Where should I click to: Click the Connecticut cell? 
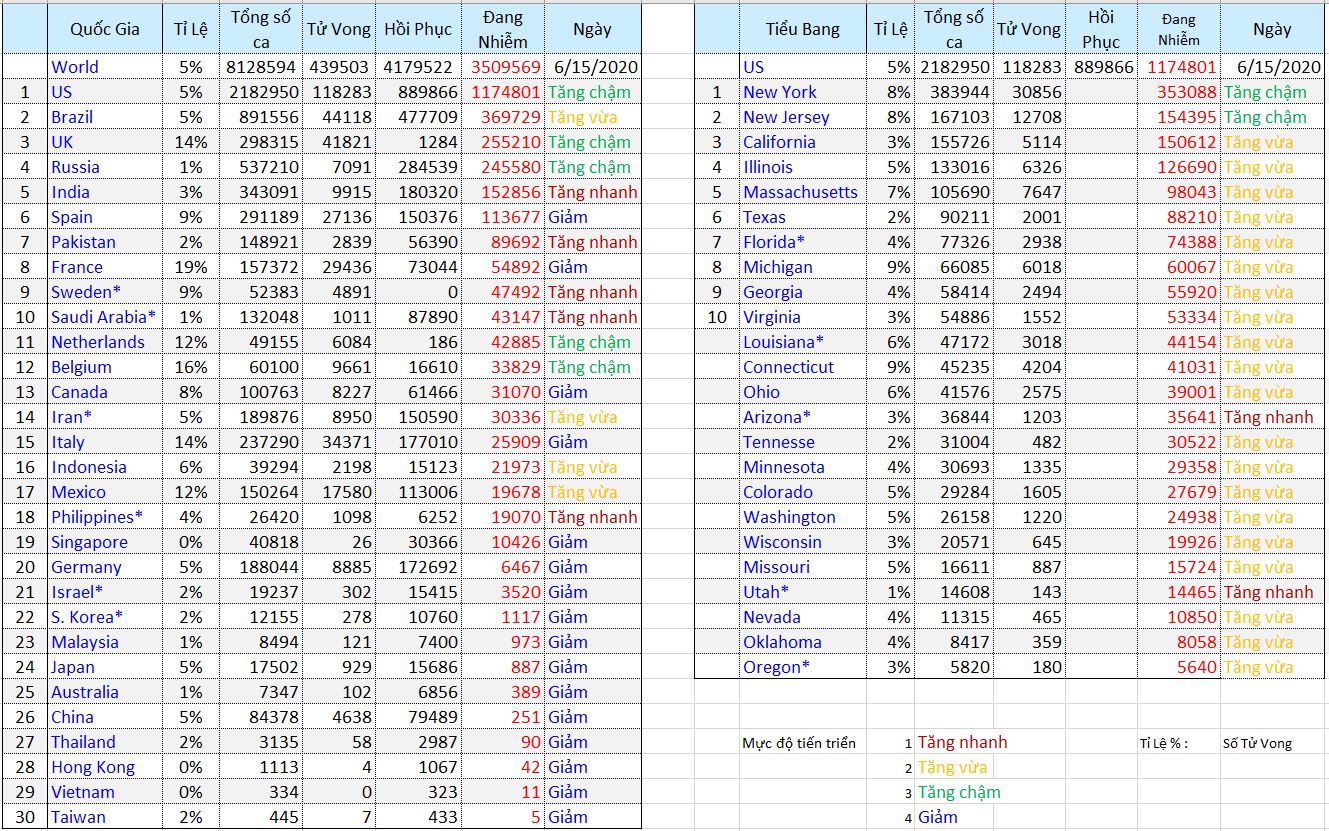pyautogui.click(x=802, y=367)
